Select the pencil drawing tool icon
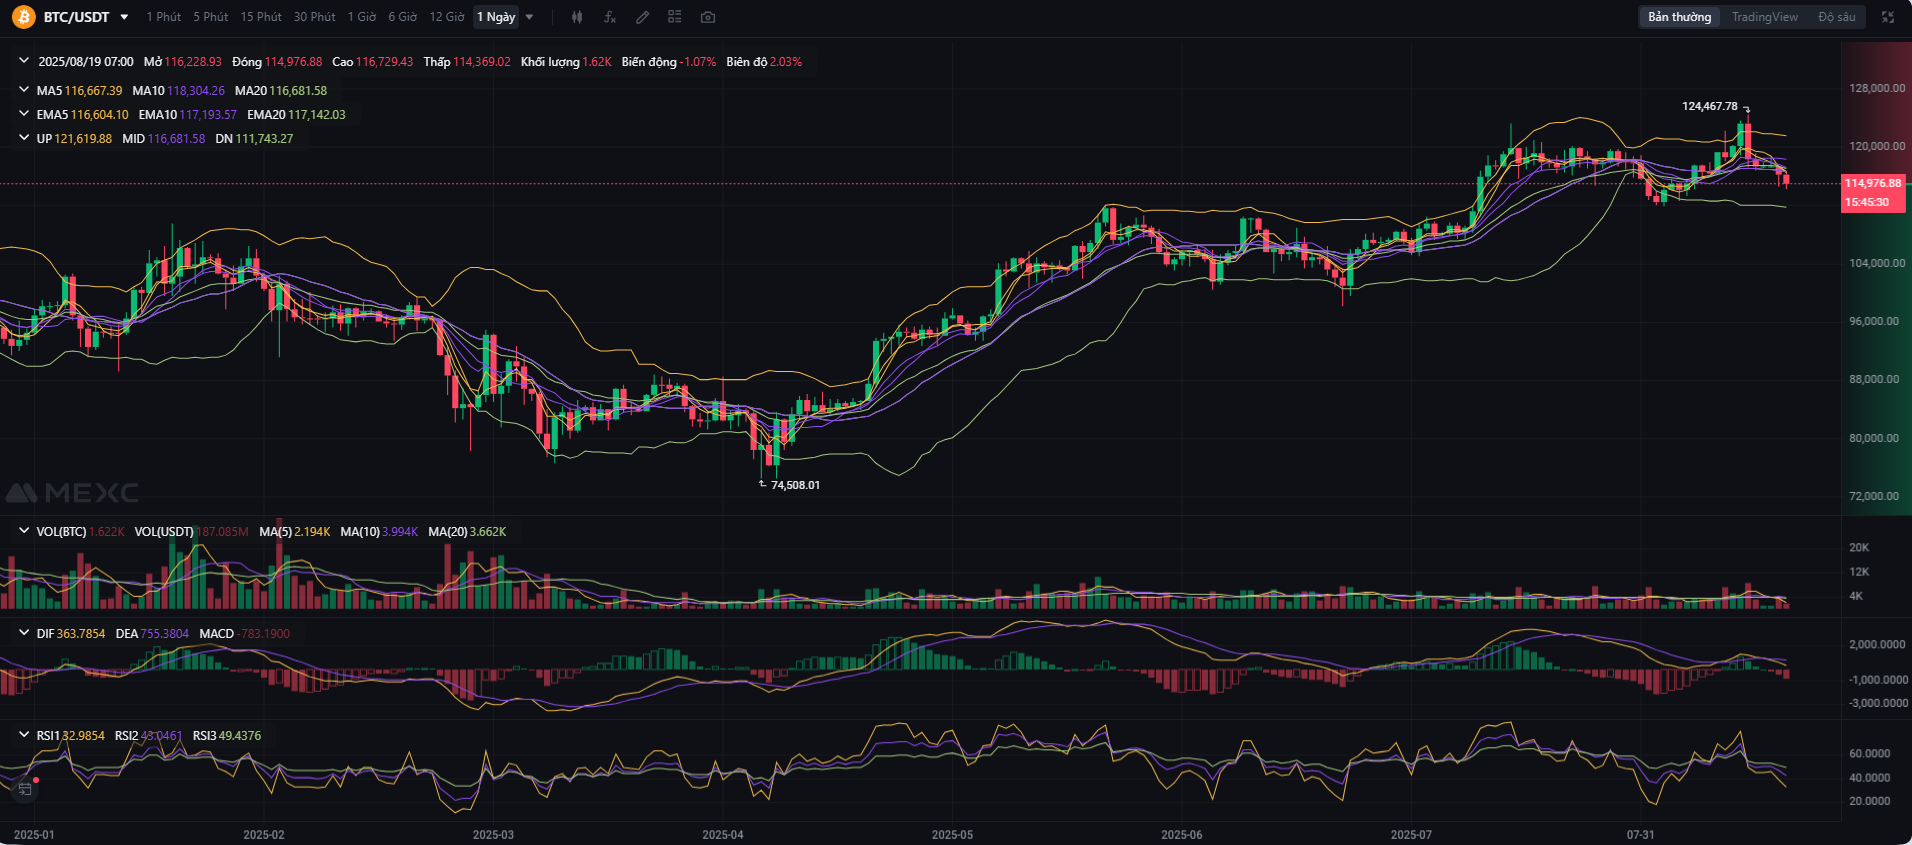The height and width of the screenshot is (845, 1912). pyautogui.click(x=643, y=17)
